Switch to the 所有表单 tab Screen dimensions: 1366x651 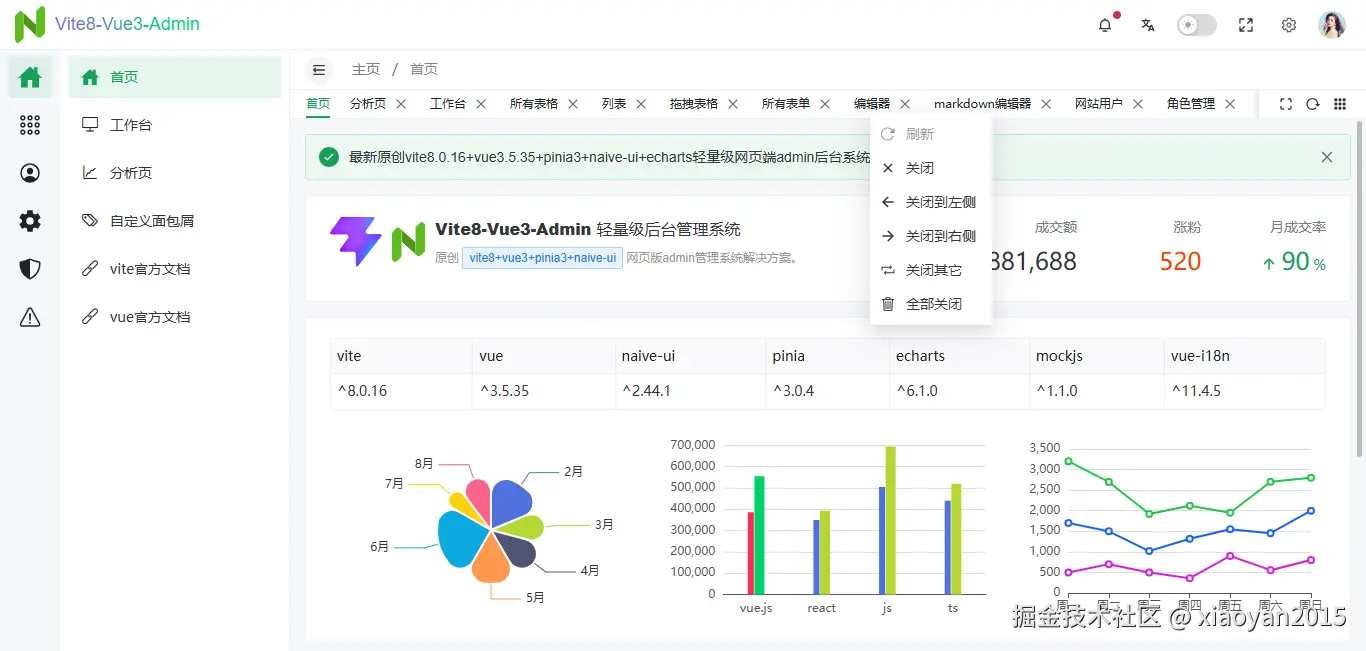(x=786, y=103)
